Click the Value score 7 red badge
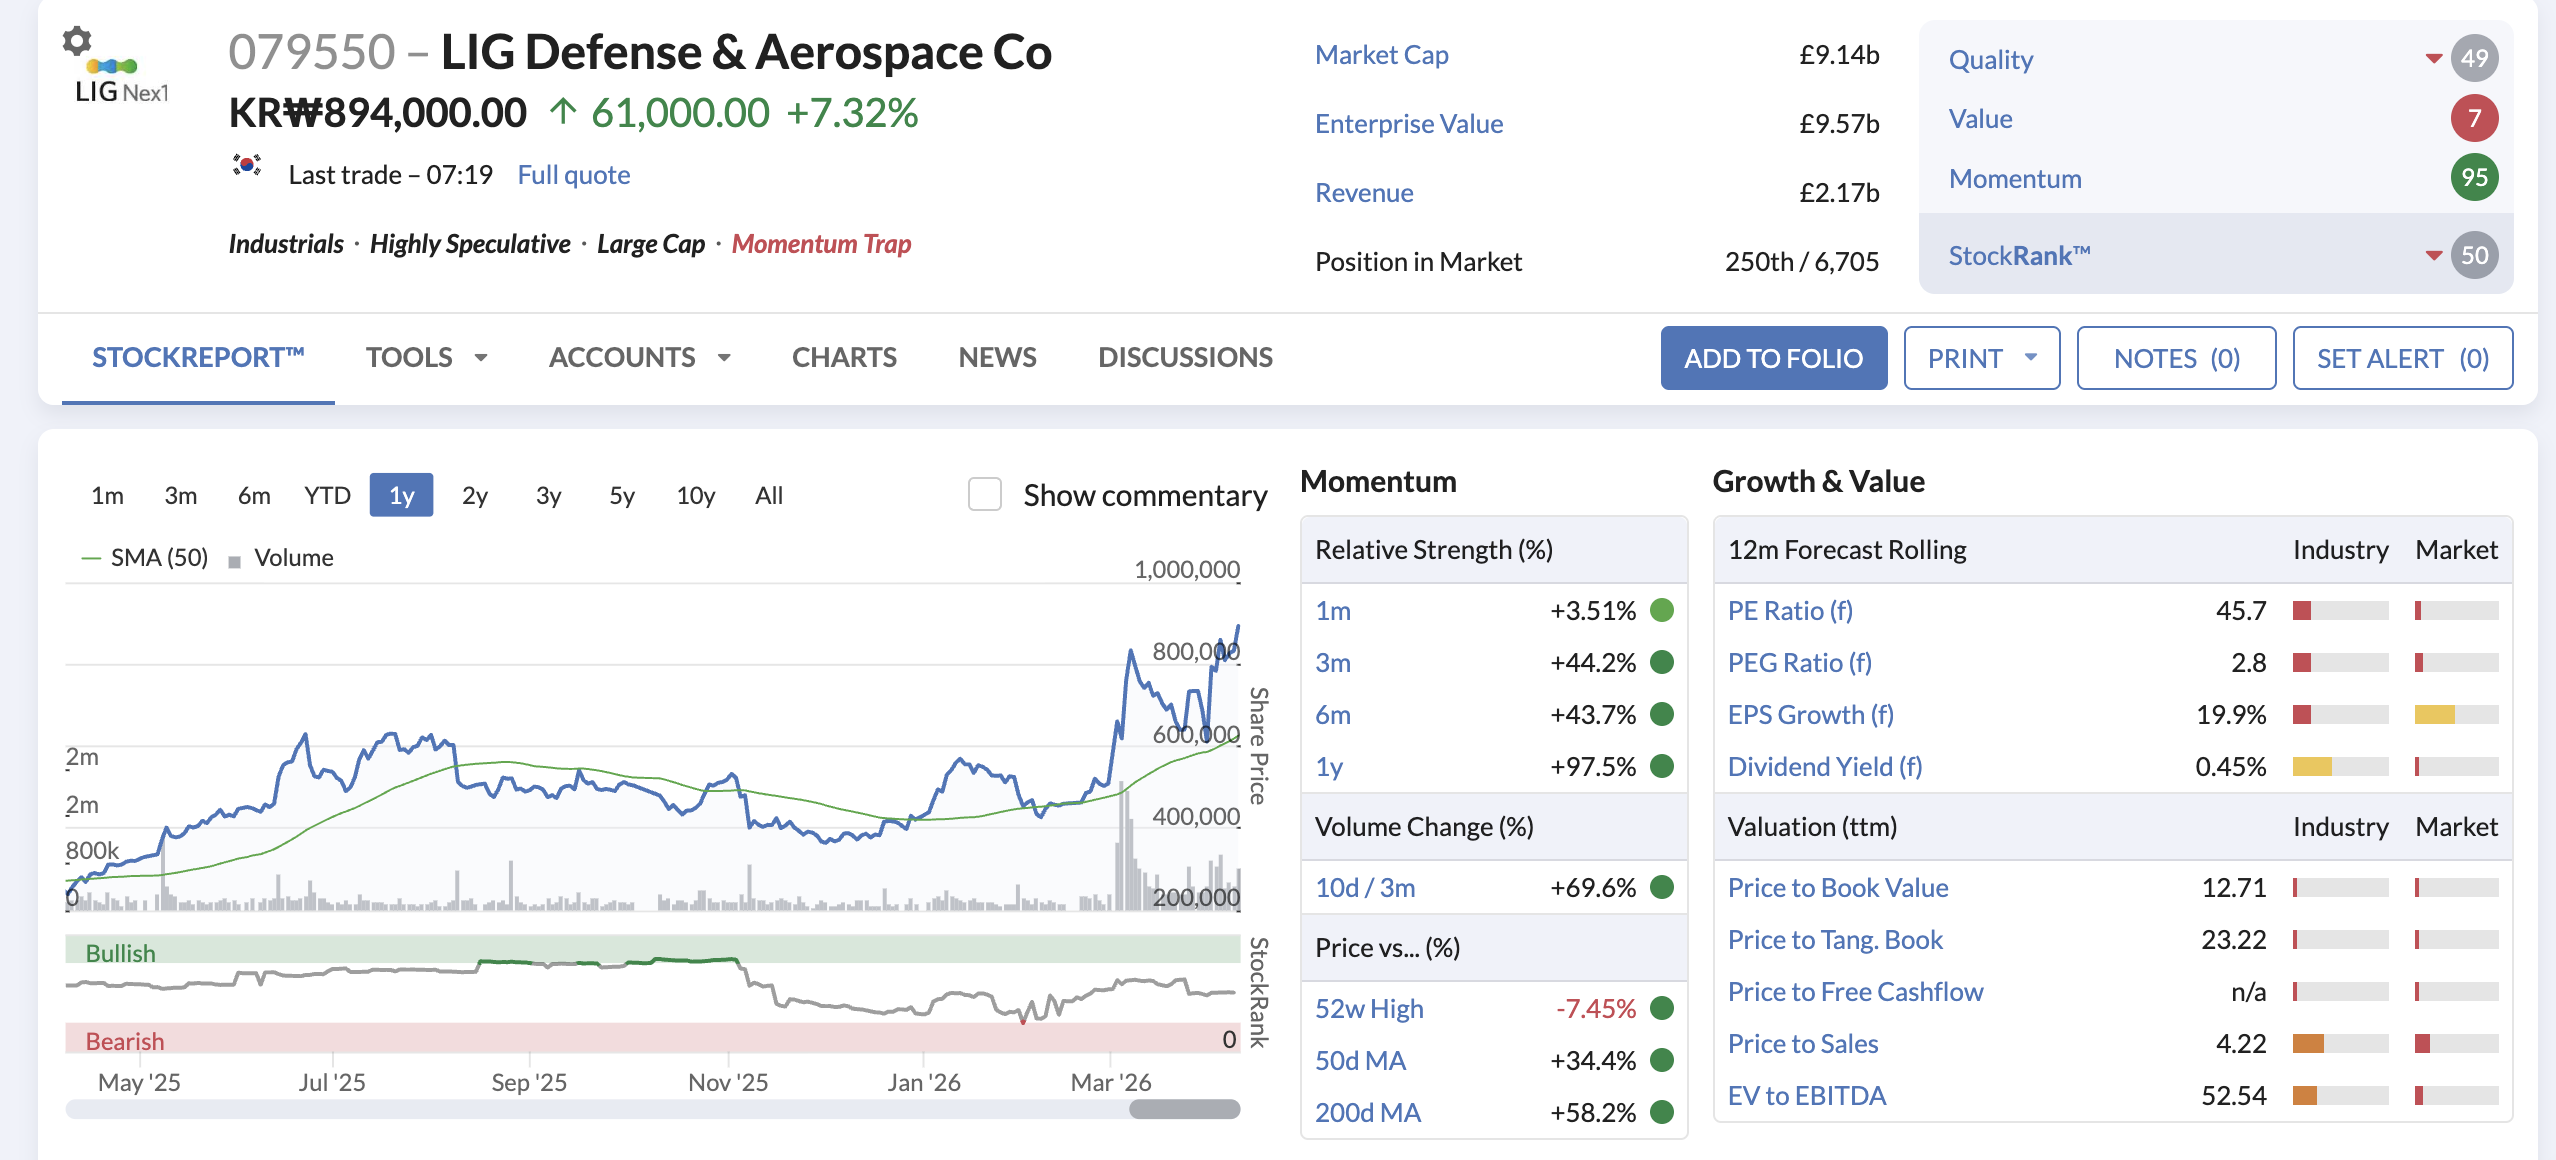Screen dimensions: 2556x1160 point(2474,118)
